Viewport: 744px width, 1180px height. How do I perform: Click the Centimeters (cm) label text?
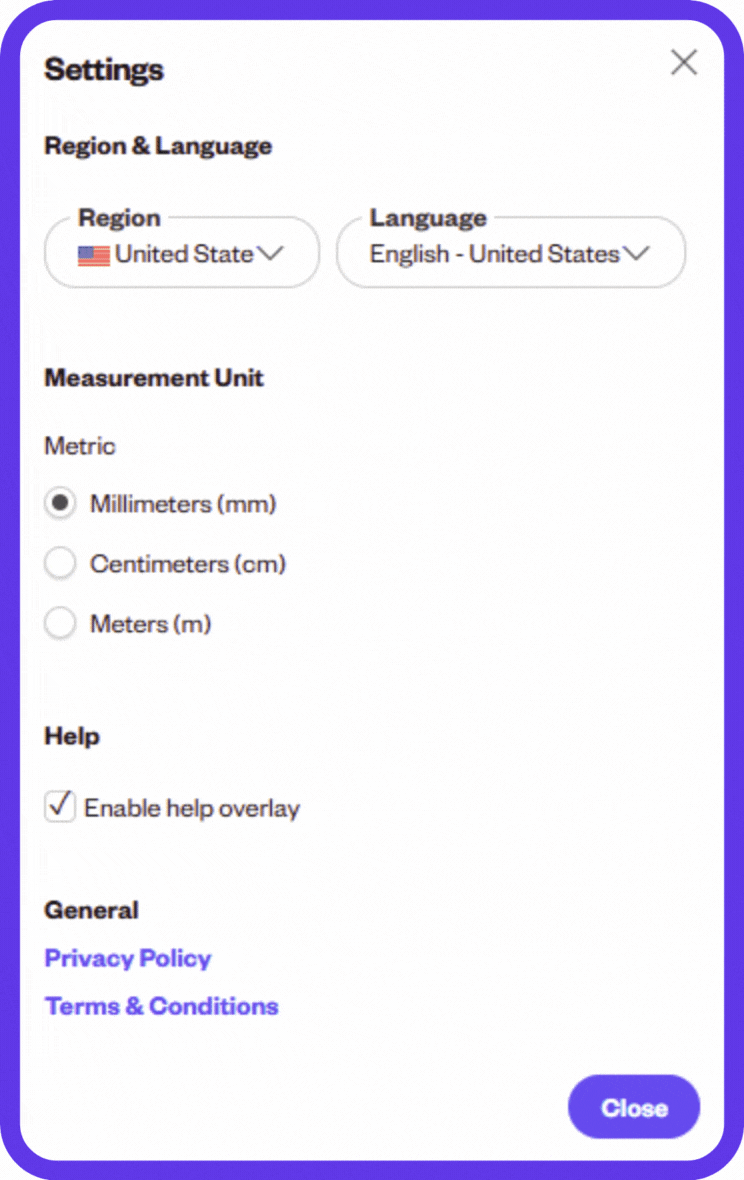click(188, 564)
